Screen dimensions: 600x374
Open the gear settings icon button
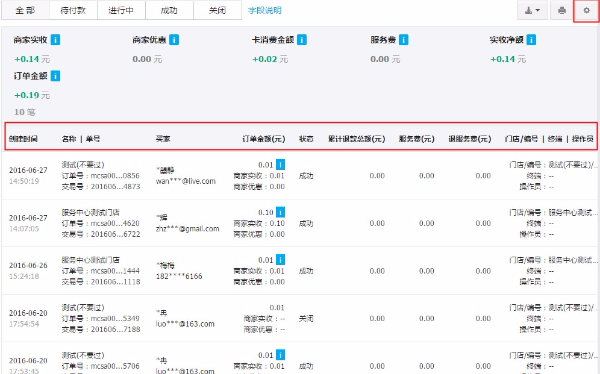[586, 10]
